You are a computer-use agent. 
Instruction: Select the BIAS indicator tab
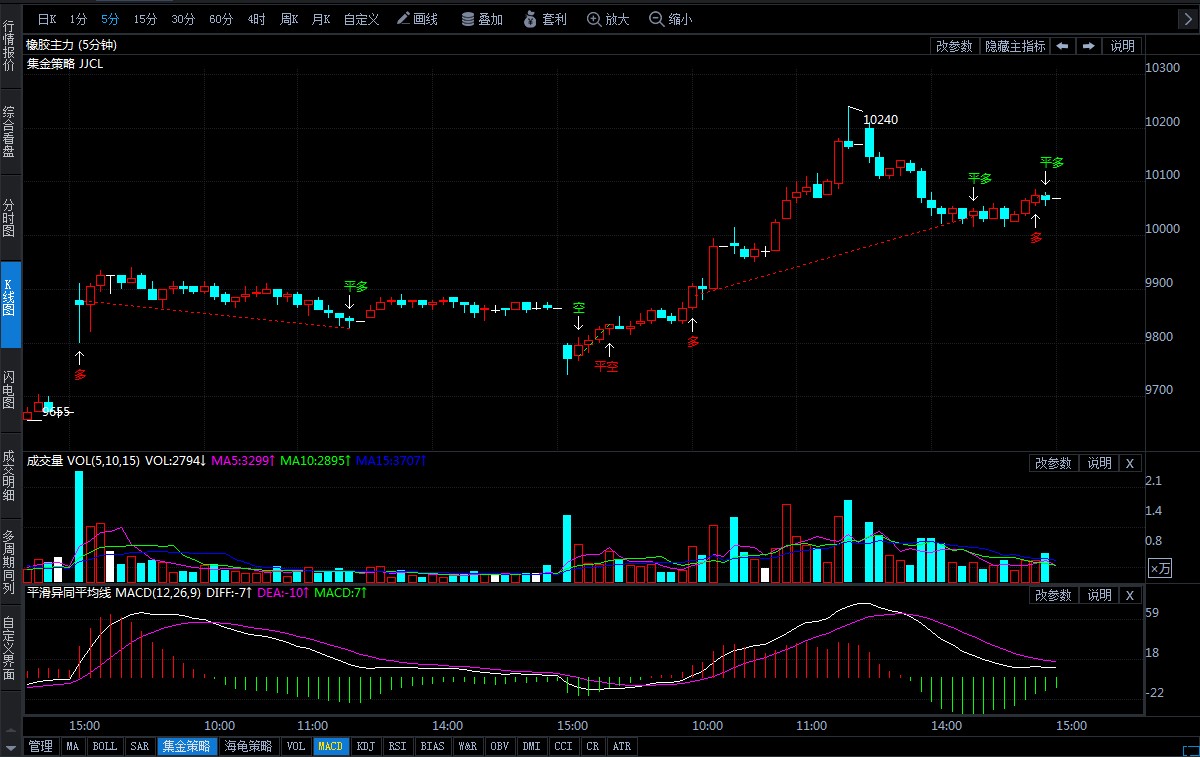433,746
